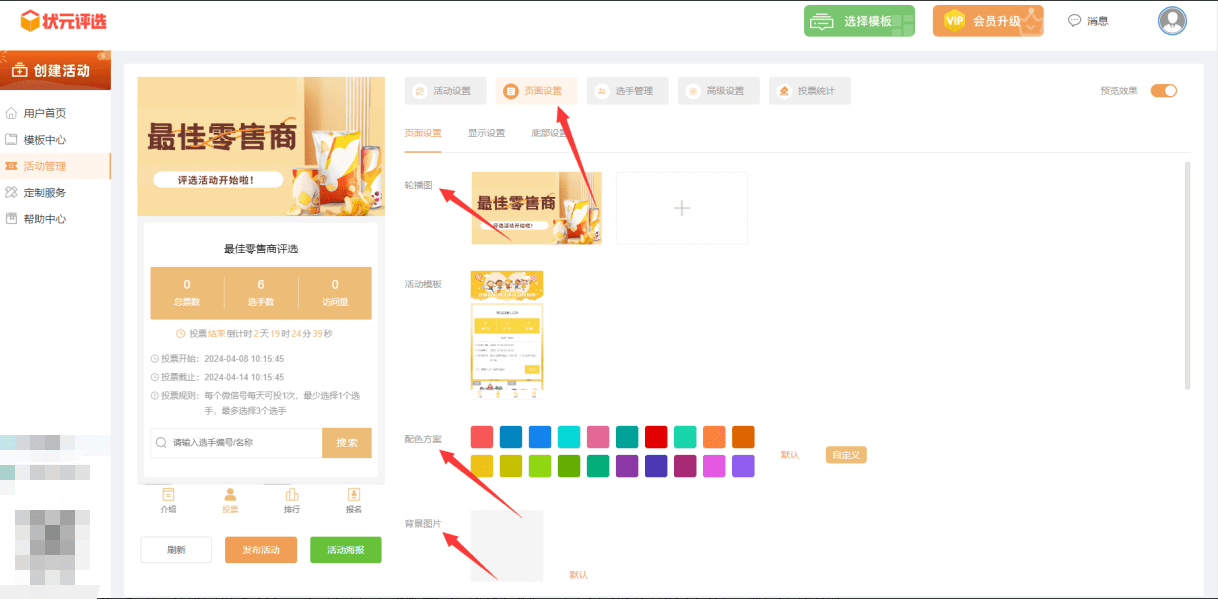1218x599 pixels.
Task: Select the 报名 signup icon
Action: click(353, 500)
